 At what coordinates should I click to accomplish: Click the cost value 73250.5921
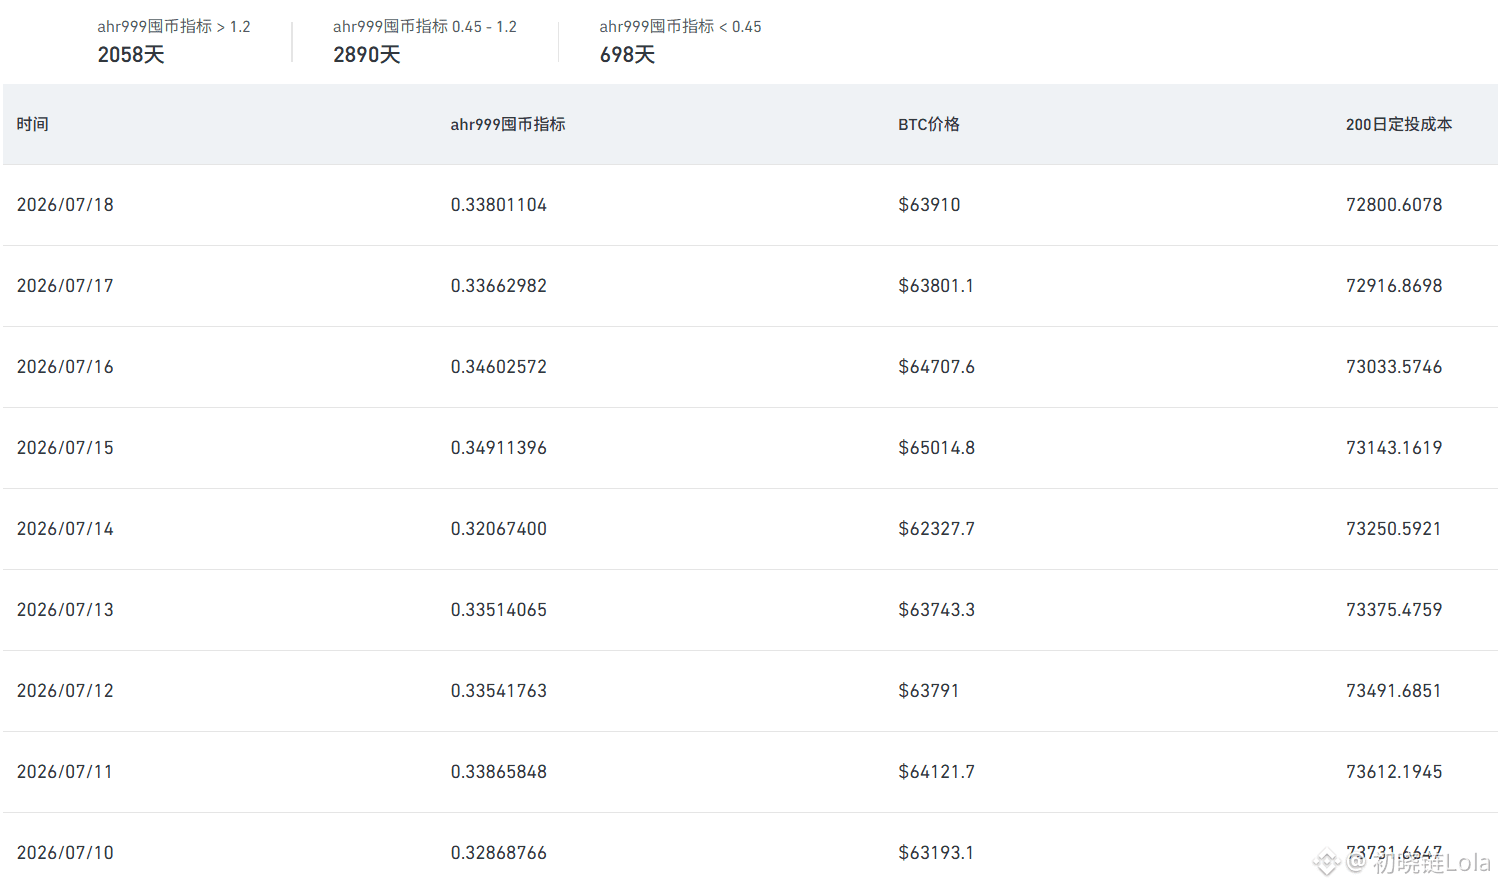coord(1393,529)
